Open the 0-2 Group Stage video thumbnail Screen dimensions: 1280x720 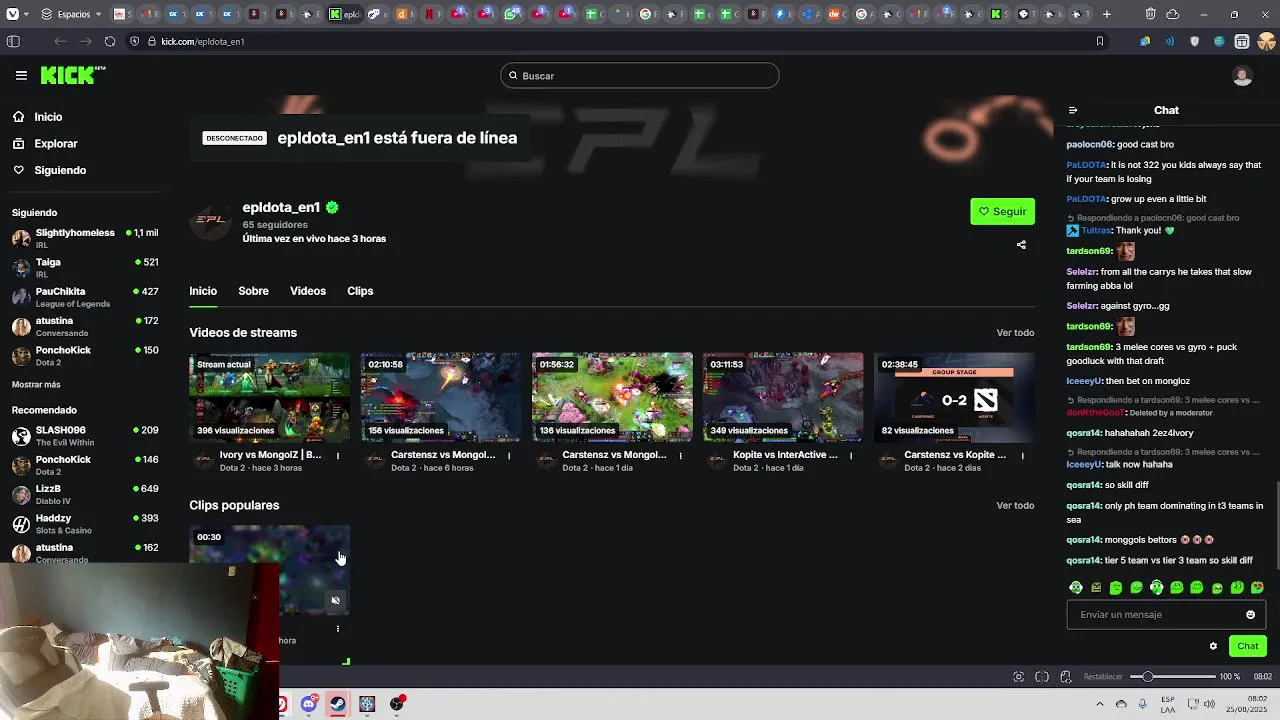tap(954, 397)
